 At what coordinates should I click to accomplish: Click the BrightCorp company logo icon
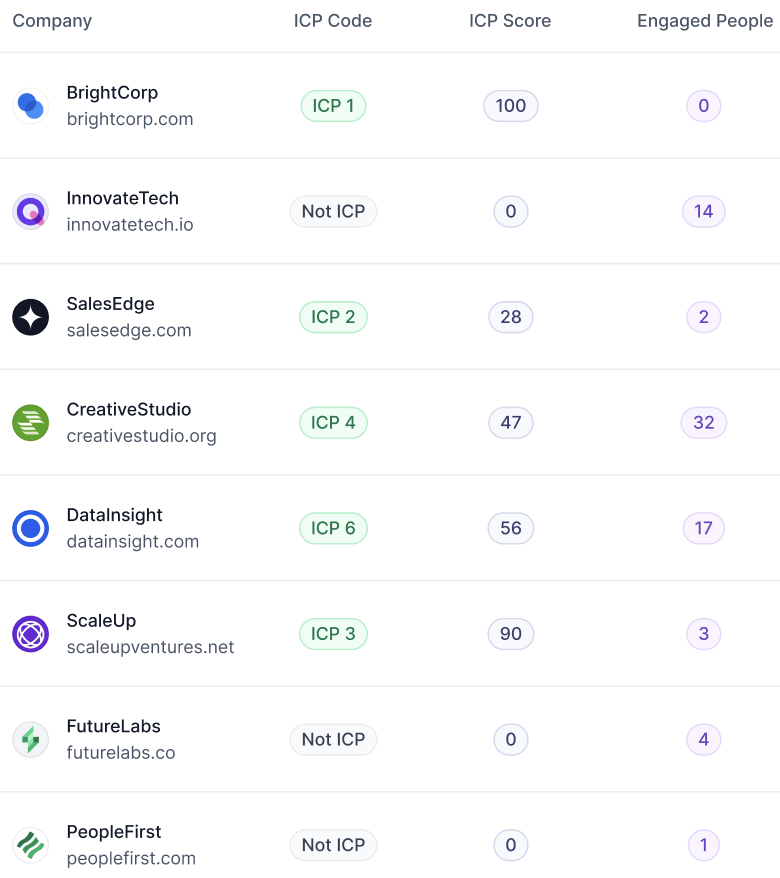(x=30, y=106)
